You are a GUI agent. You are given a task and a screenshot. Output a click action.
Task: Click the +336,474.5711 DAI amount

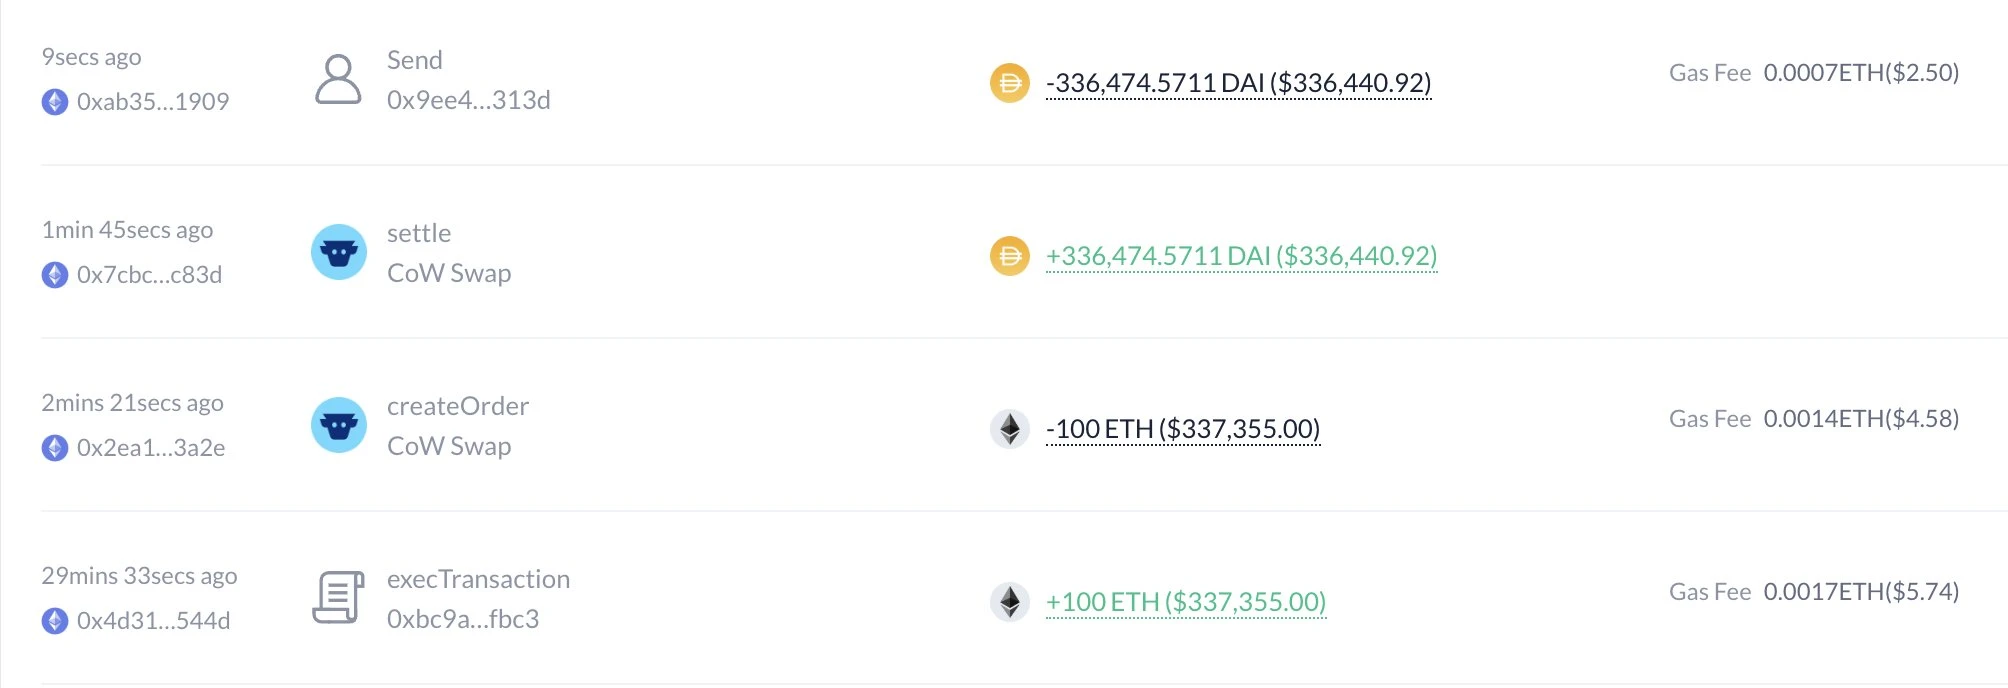click(1241, 256)
